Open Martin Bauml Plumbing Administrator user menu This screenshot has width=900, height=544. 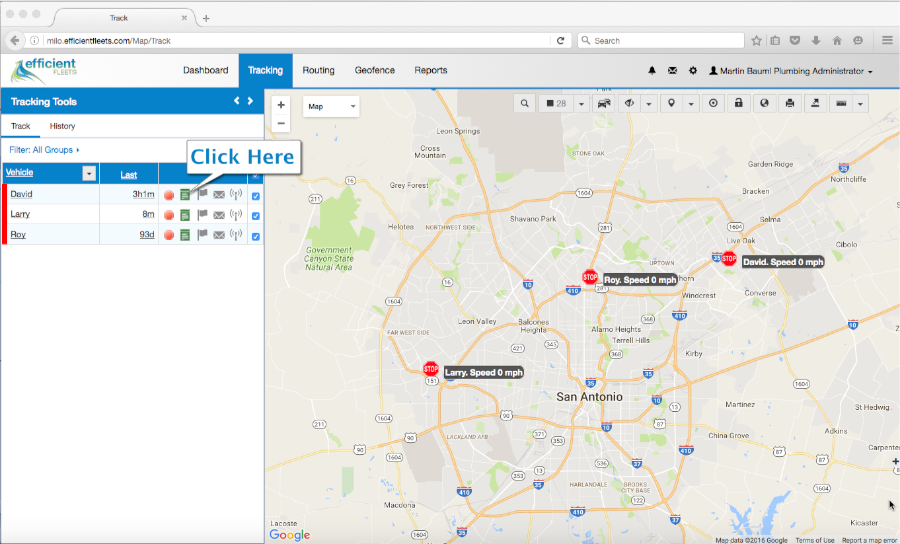coord(791,71)
